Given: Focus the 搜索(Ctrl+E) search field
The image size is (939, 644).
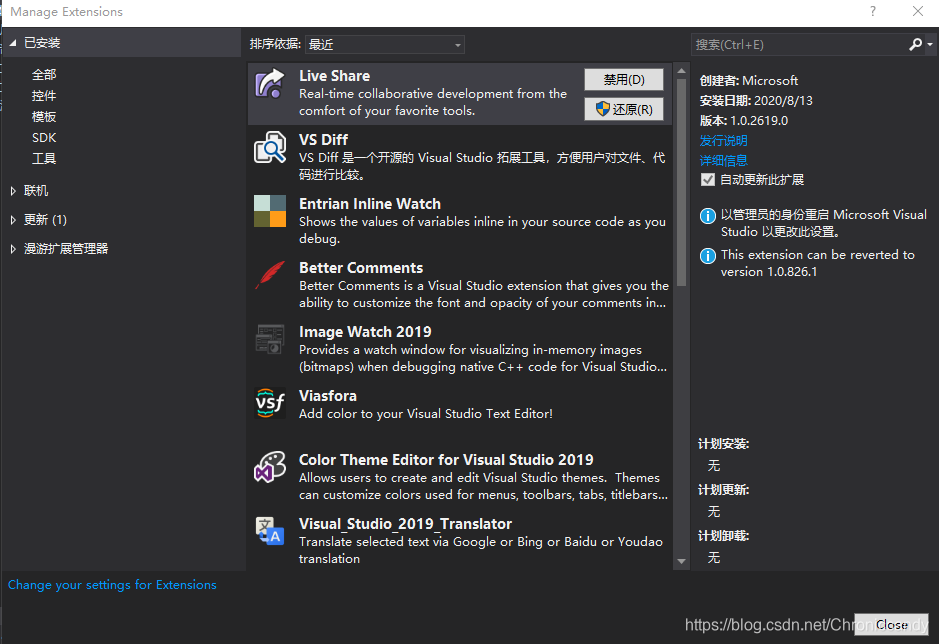Looking at the screenshot, I should point(799,44).
